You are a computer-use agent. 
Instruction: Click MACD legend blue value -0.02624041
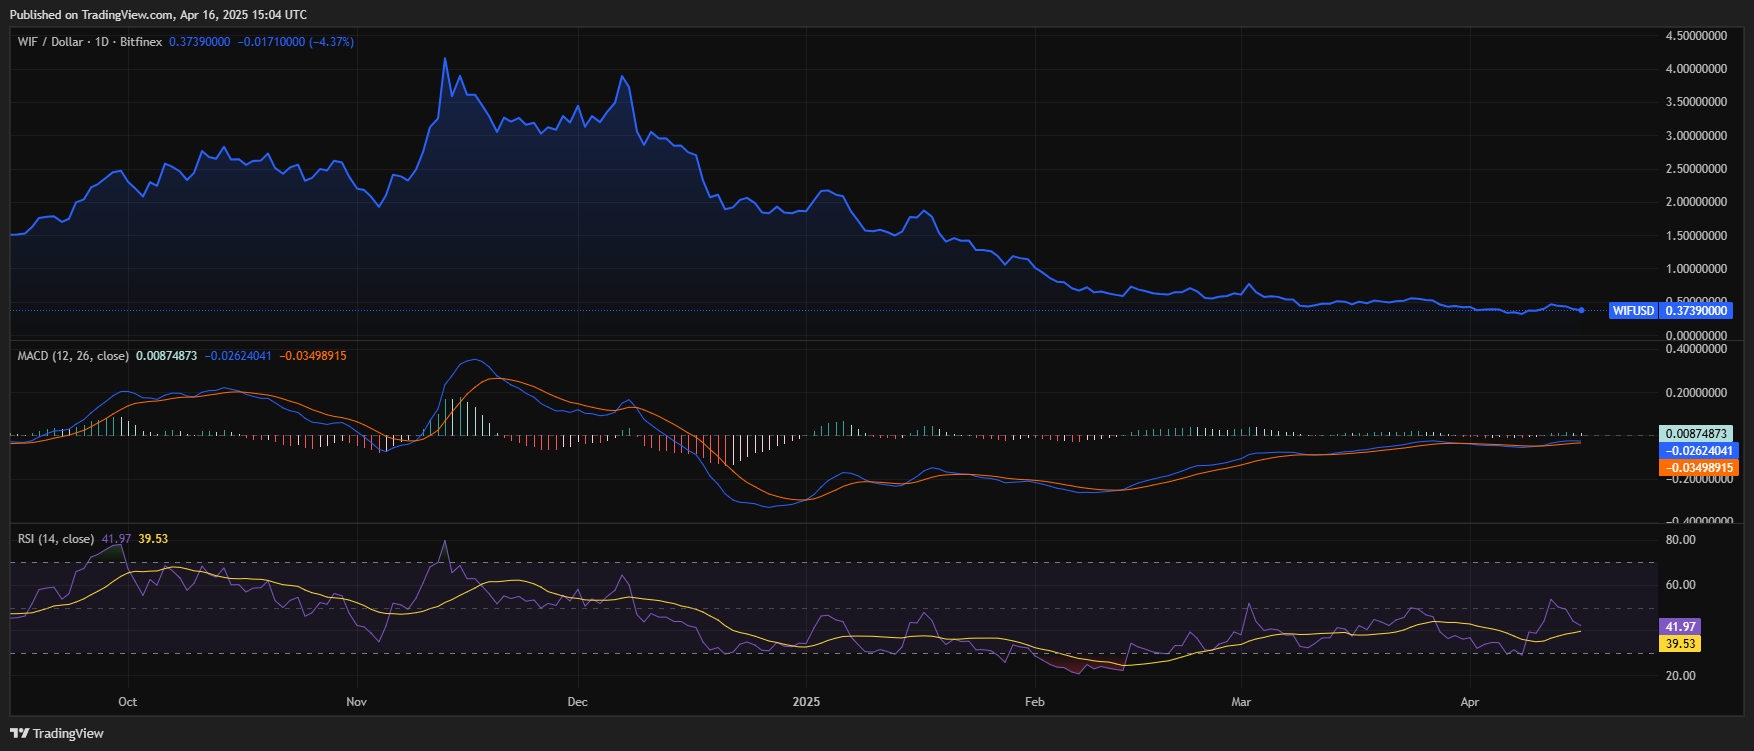point(238,356)
